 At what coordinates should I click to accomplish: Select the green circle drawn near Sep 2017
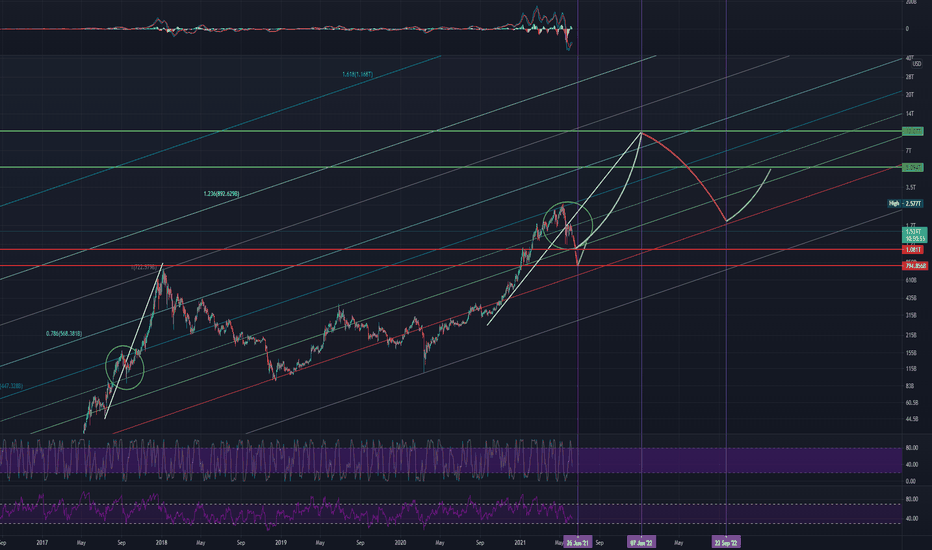click(125, 367)
